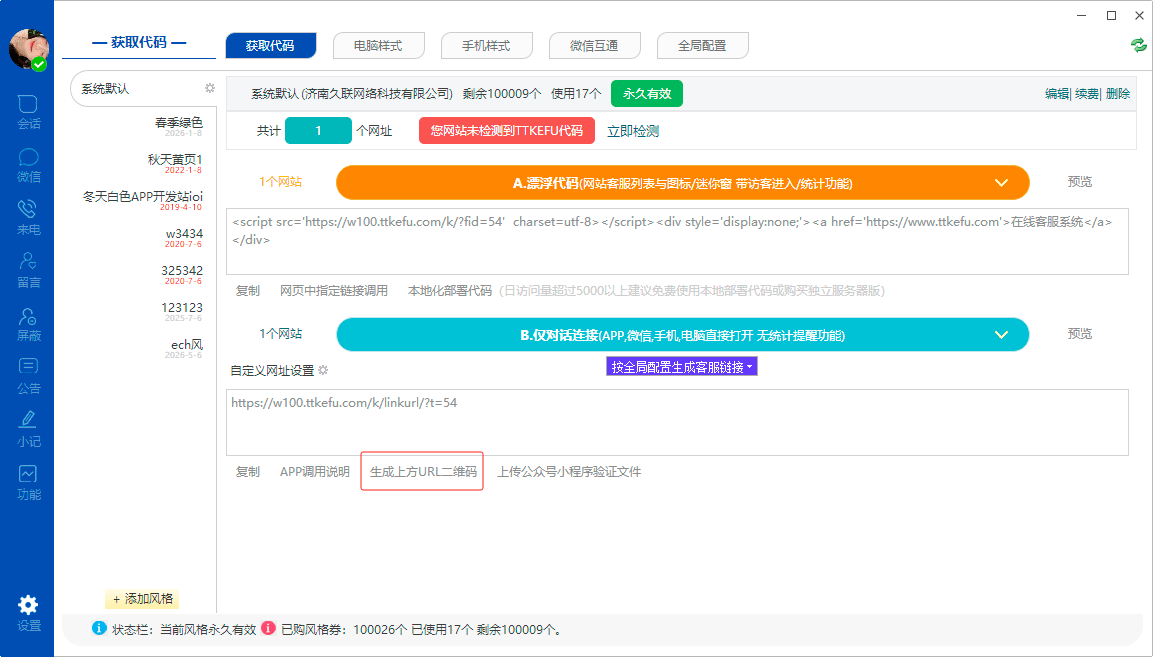
Task: Click the A.漂浮代码 orange bar title
Action: point(682,183)
